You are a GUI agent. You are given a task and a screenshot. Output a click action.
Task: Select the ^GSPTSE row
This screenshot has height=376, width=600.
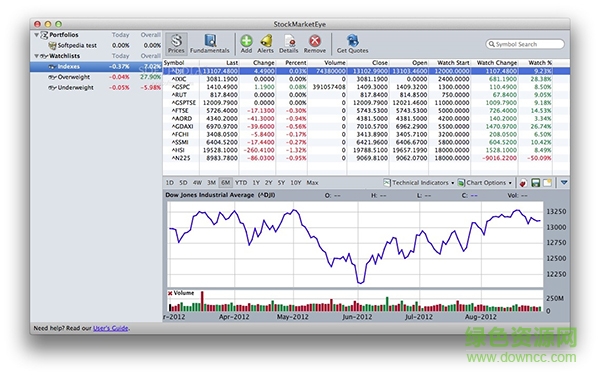pyautogui.click(x=366, y=103)
